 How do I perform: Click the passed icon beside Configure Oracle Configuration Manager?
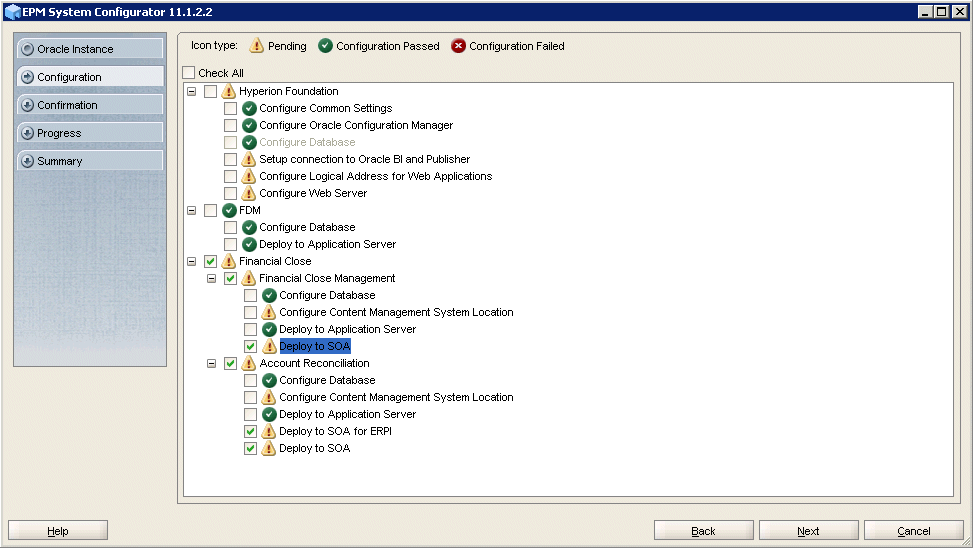point(249,125)
